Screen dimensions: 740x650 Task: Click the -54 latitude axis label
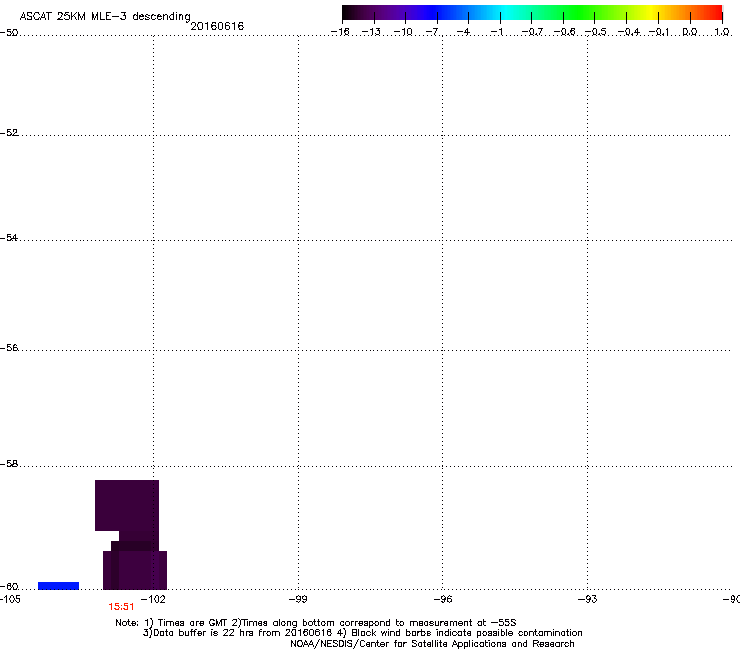pyautogui.click(x=9, y=237)
